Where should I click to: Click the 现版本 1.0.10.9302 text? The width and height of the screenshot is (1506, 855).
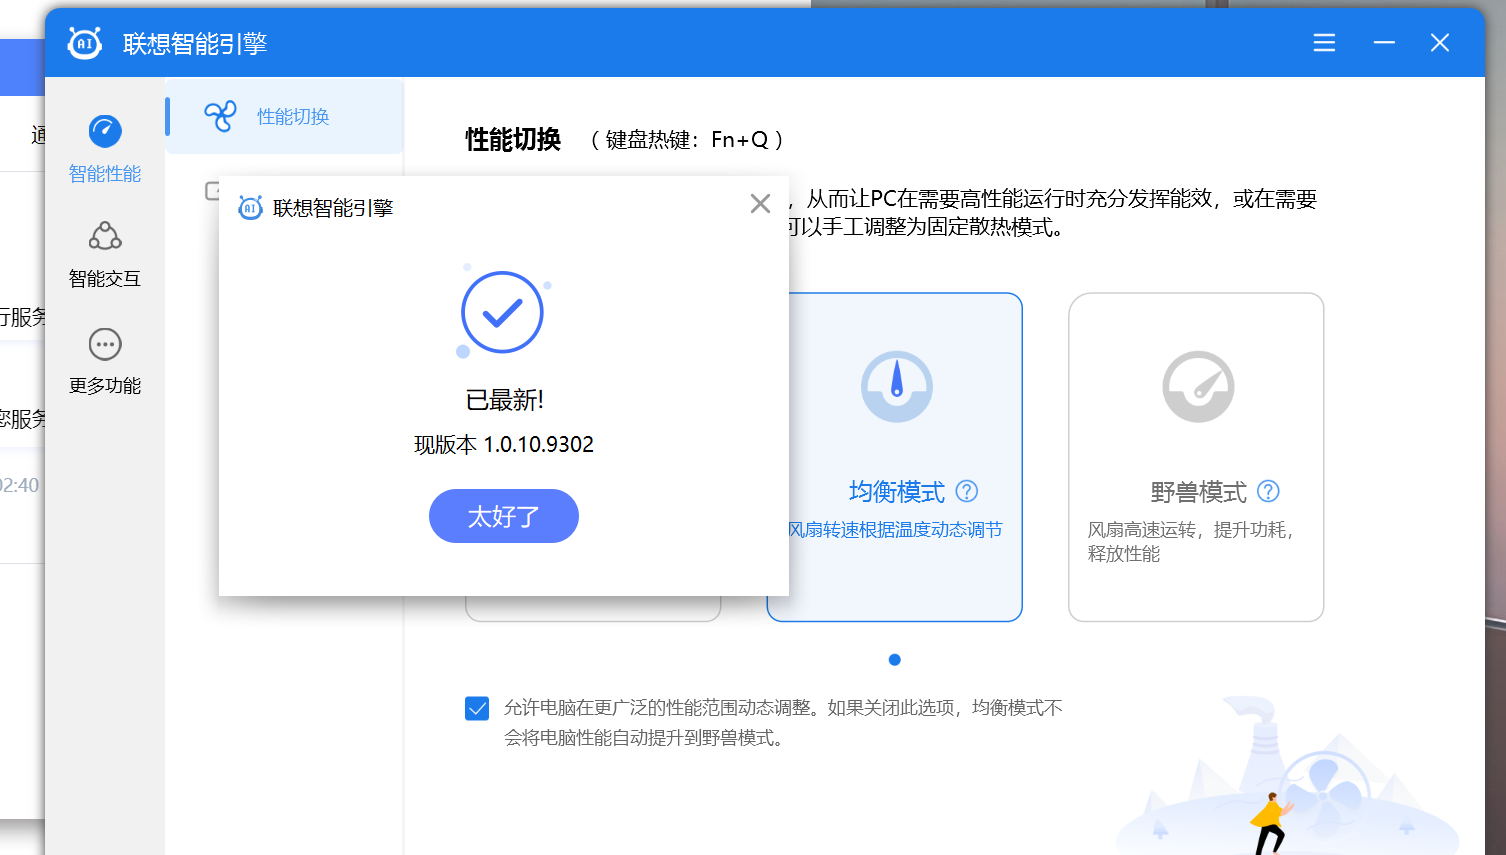point(504,445)
